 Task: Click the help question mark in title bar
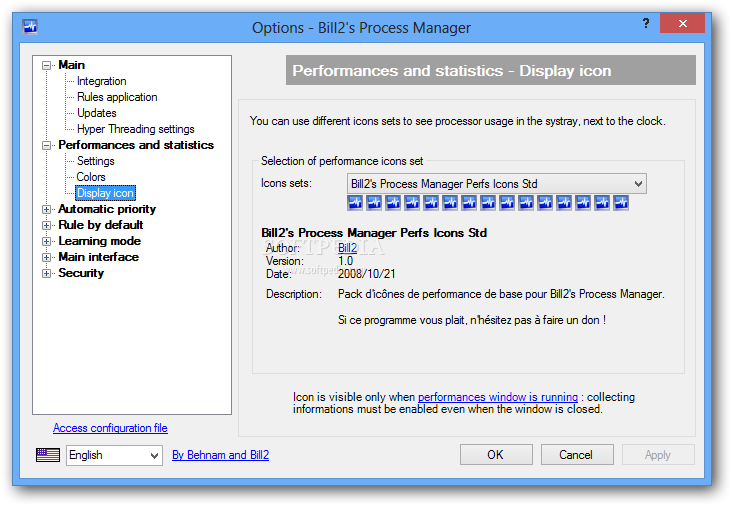click(x=646, y=23)
